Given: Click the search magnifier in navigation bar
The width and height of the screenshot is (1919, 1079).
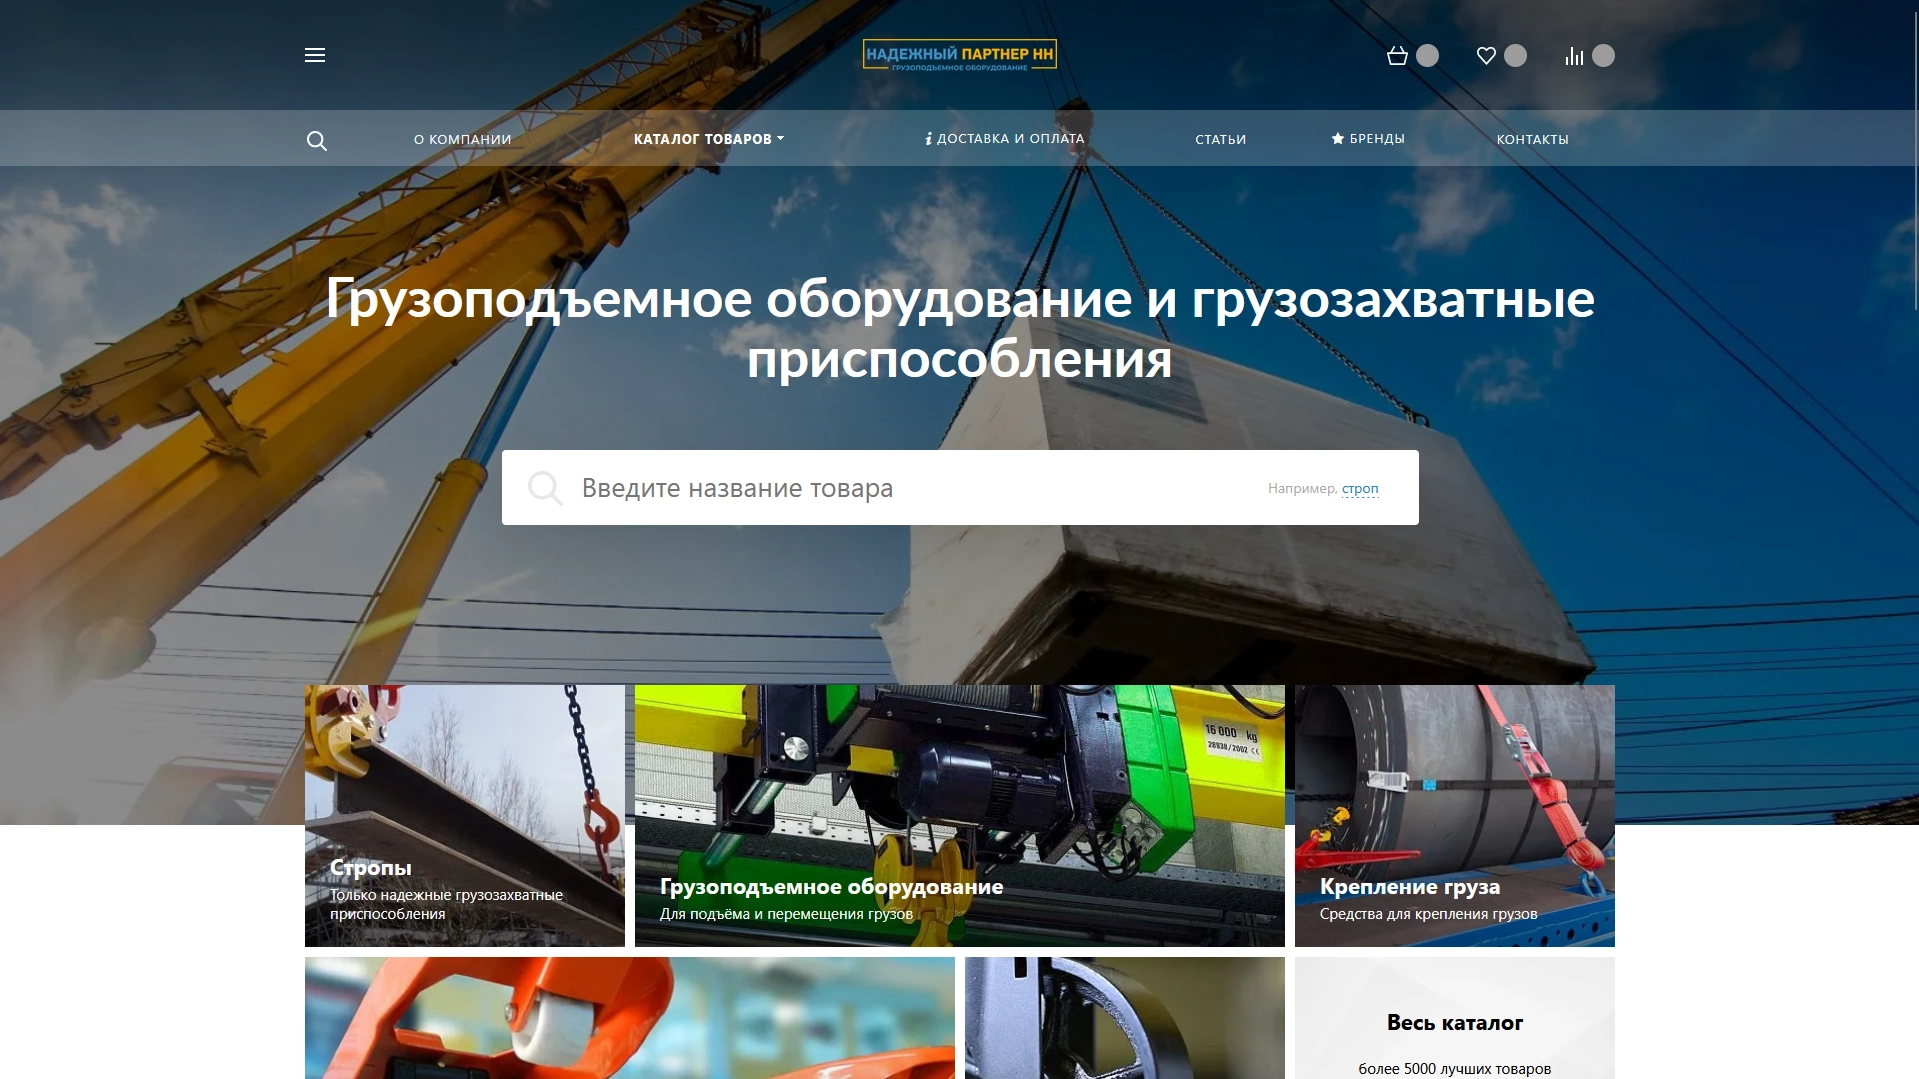Looking at the screenshot, I should (x=317, y=141).
